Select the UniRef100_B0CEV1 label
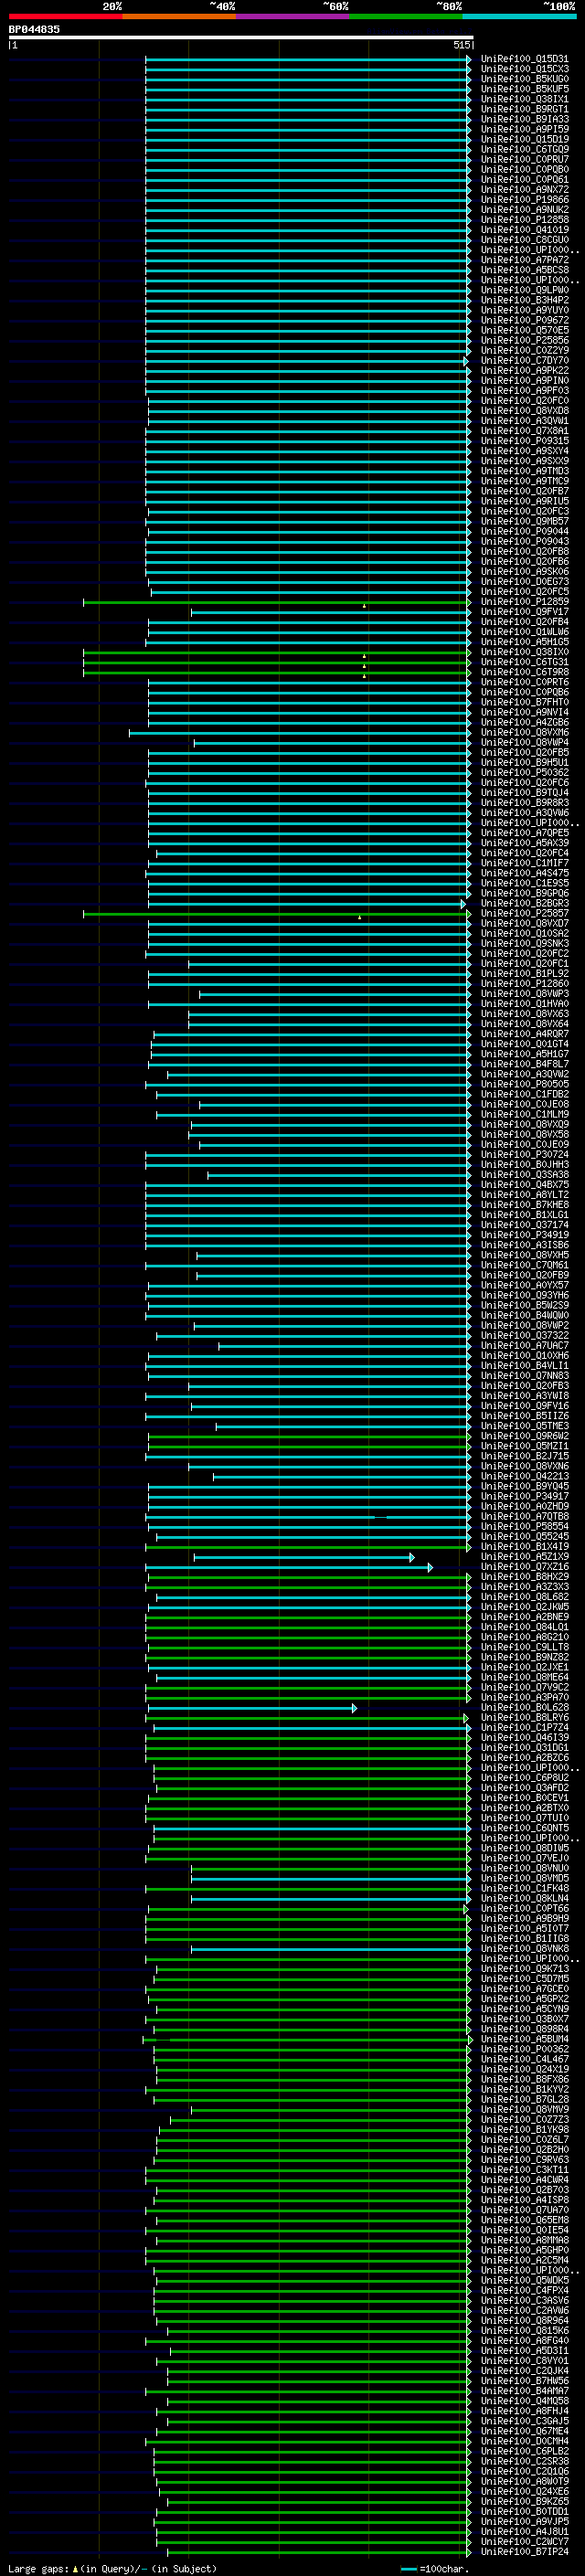The image size is (585, 2576). 525,1798
